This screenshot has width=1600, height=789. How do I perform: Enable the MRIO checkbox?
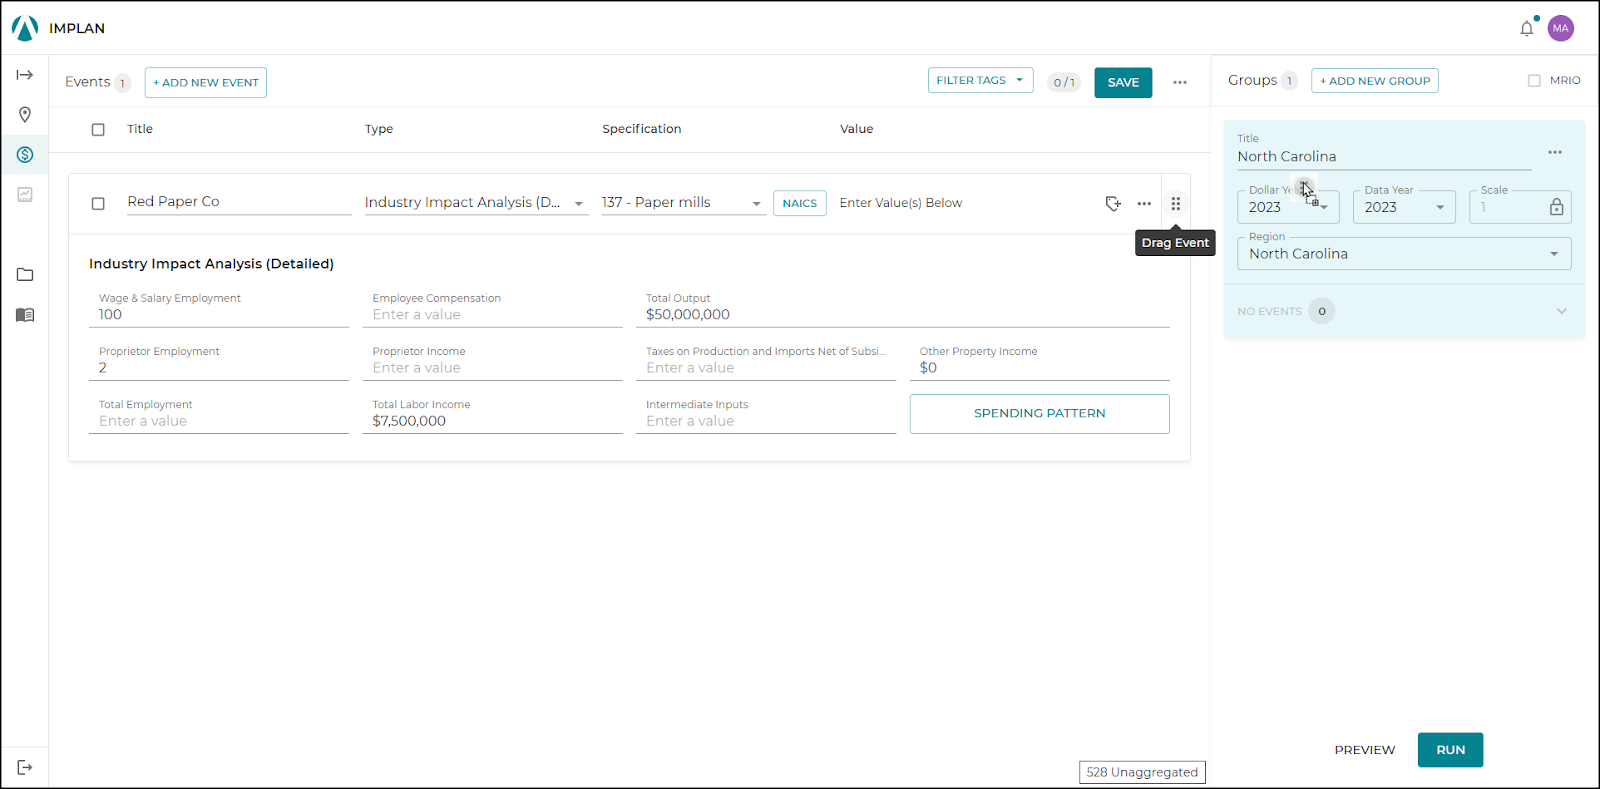click(x=1534, y=80)
